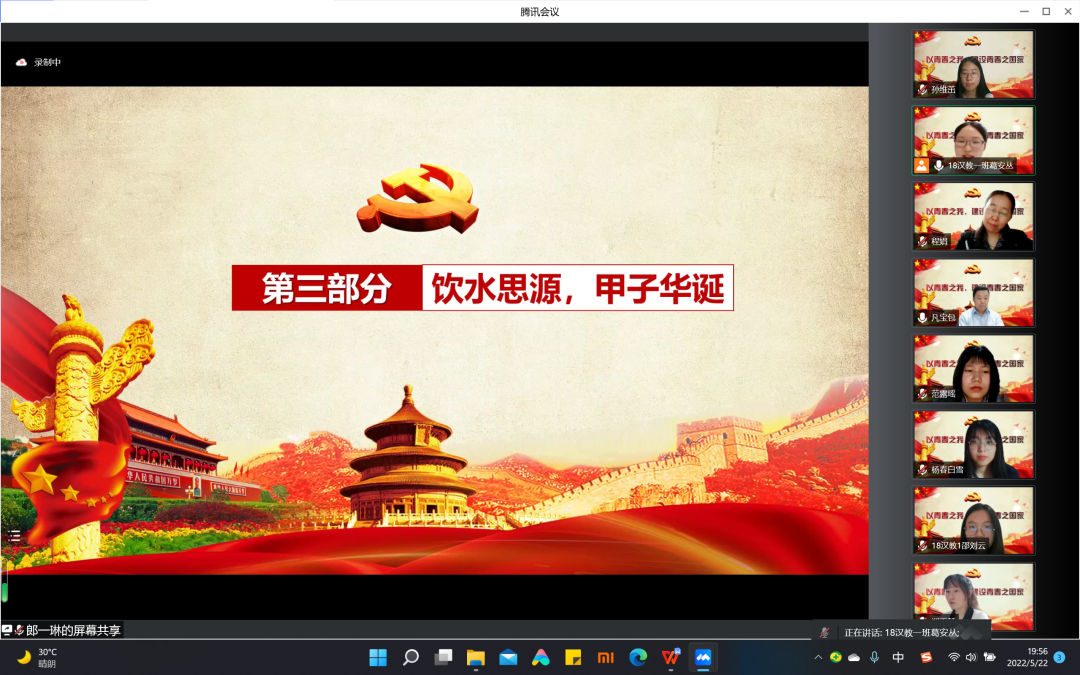Image resolution: width=1080 pixels, height=675 pixels.
Task: Click the Sogou input method tray icon
Action: point(926,657)
